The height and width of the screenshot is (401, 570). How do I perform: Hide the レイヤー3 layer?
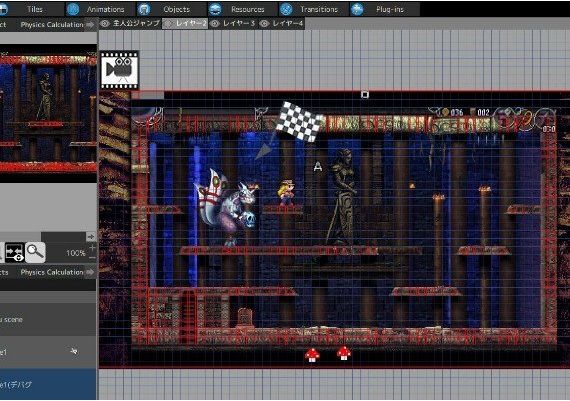click(215, 24)
